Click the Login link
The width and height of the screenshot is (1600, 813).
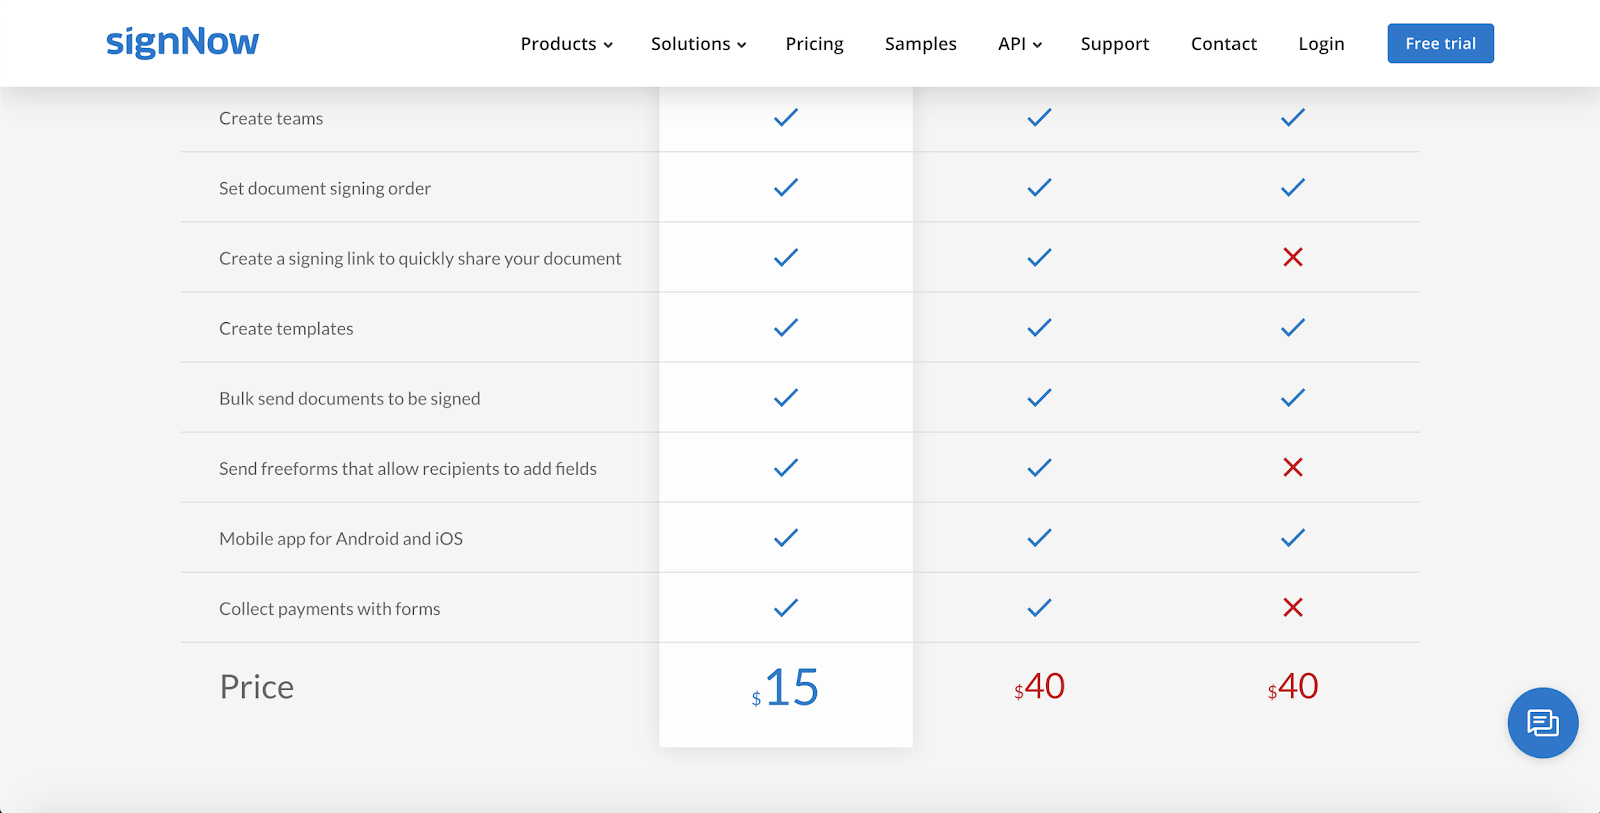pyautogui.click(x=1321, y=44)
